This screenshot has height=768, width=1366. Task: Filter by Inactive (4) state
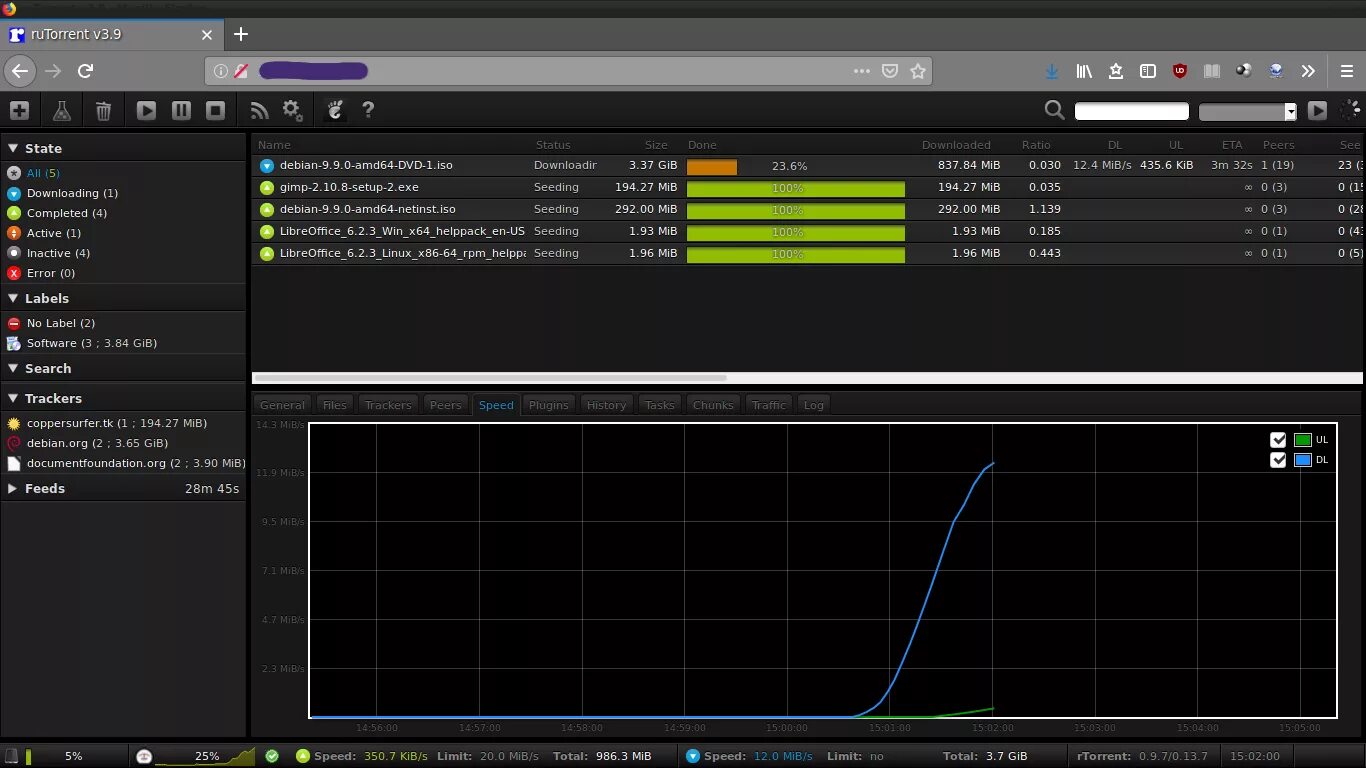[x=123, y=253]
